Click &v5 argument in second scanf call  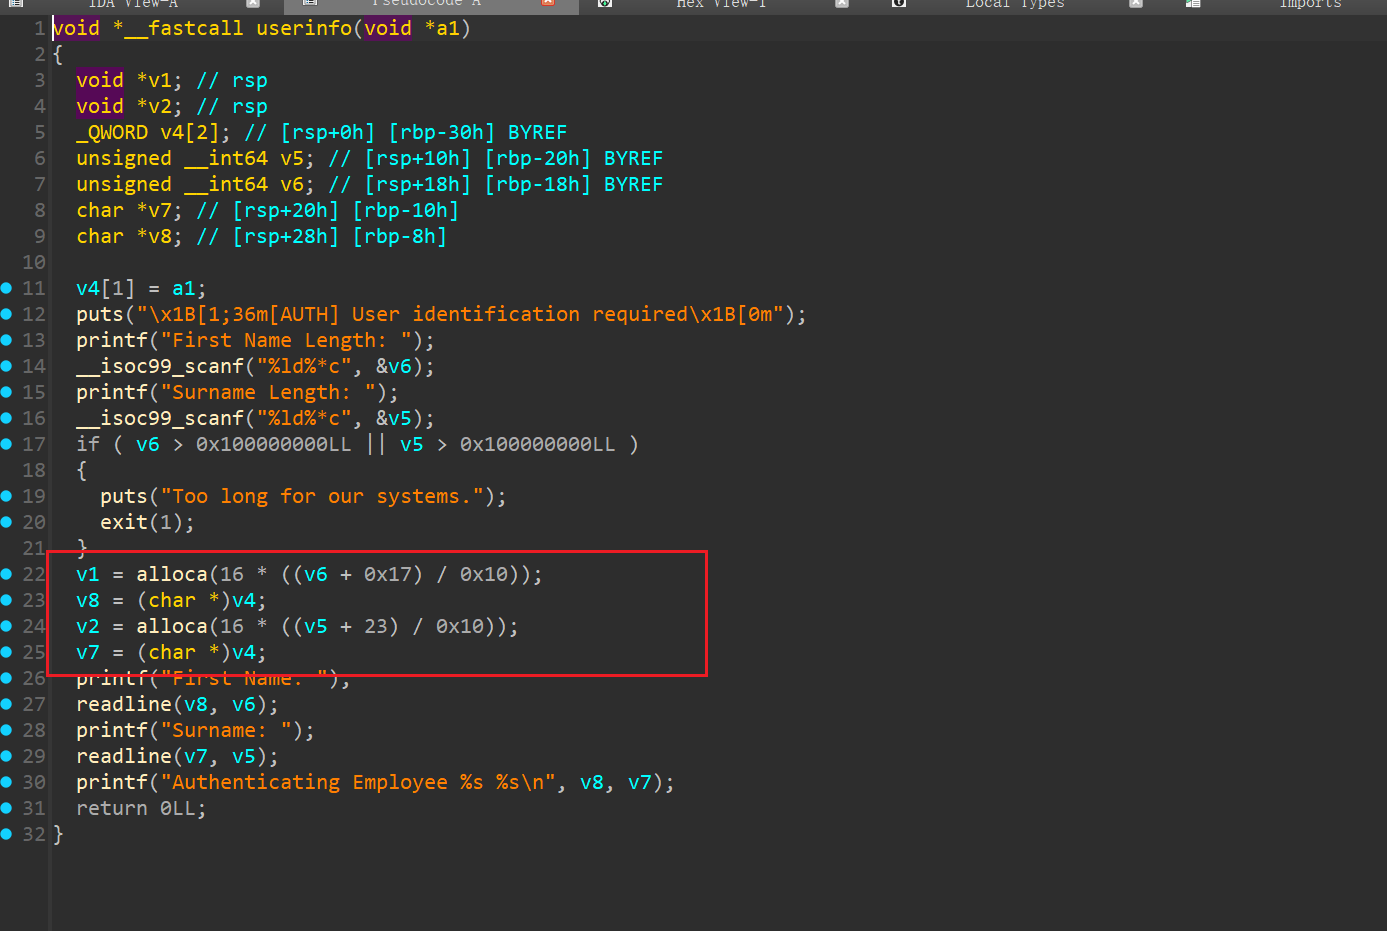pos(394,418)
